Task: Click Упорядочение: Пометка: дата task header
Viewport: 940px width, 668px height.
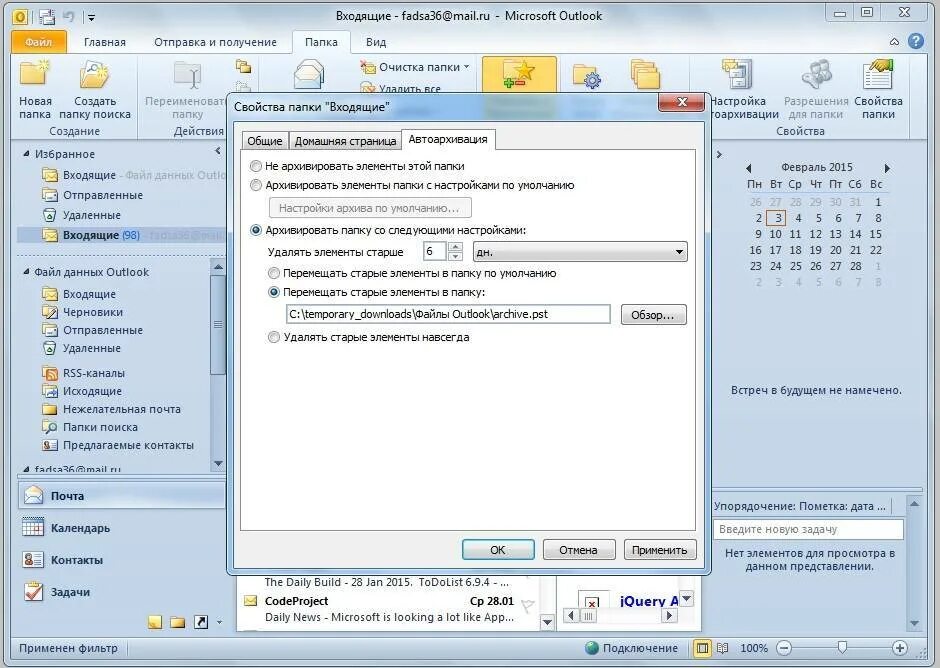Action: (x=800, y=506)
